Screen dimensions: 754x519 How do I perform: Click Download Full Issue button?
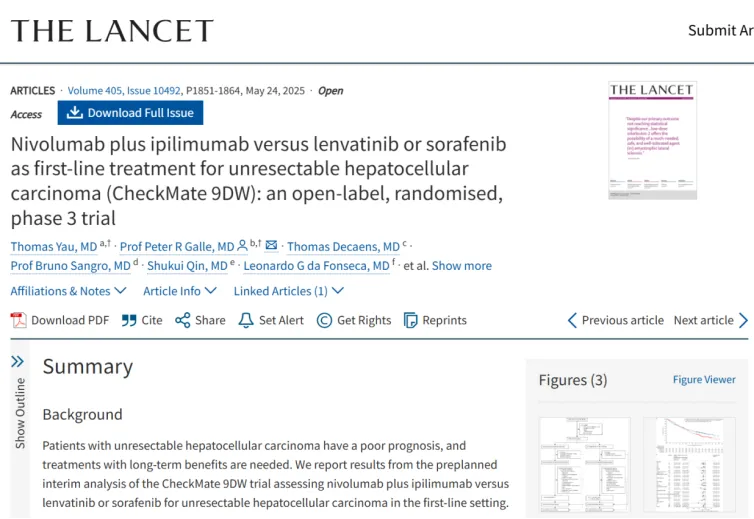pyautogui.click(x=130, y=113)
